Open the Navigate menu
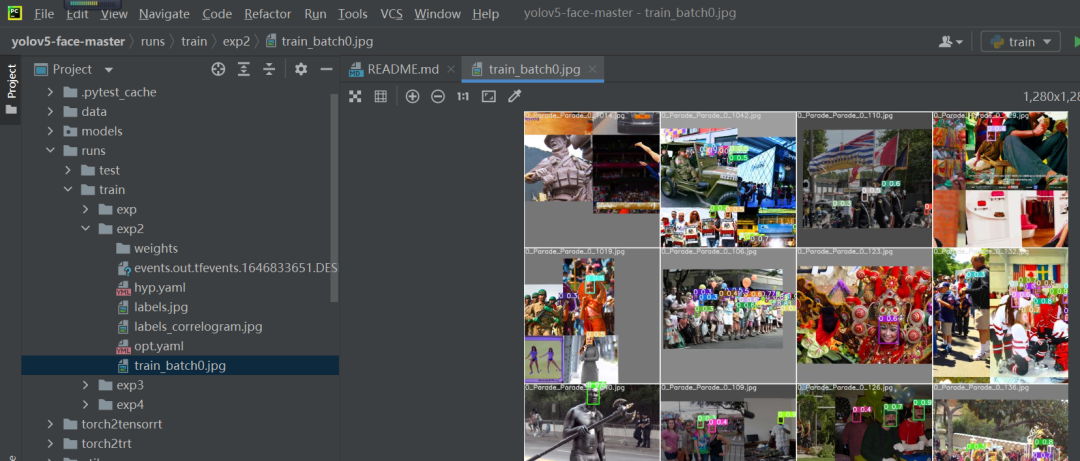 (164, 14)
